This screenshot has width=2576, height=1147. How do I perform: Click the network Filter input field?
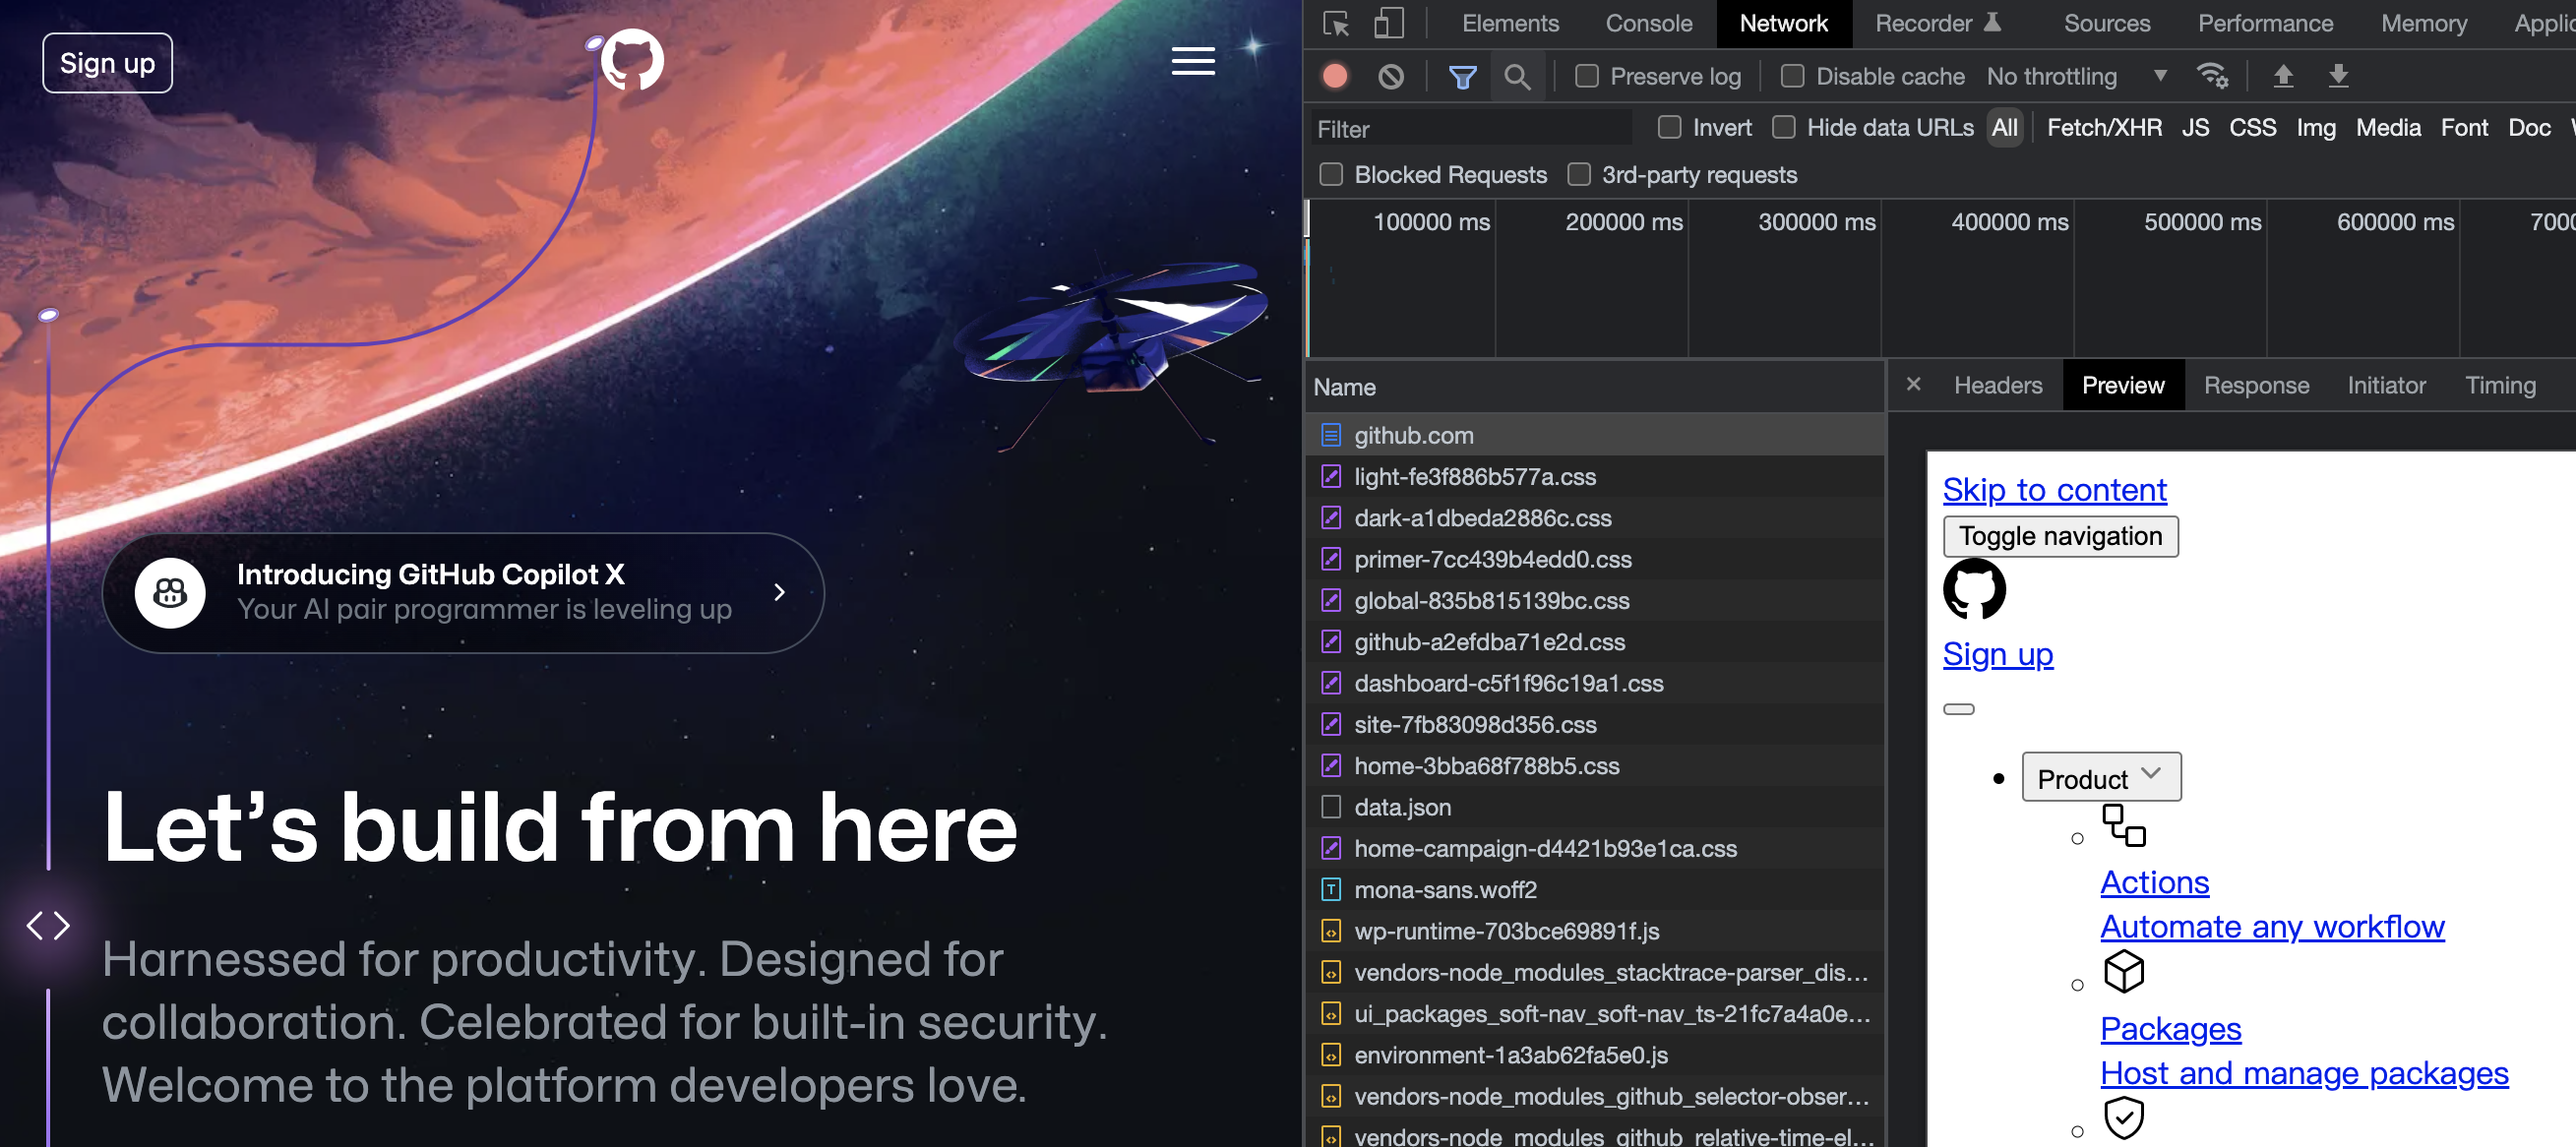[x=1472, y=129]
